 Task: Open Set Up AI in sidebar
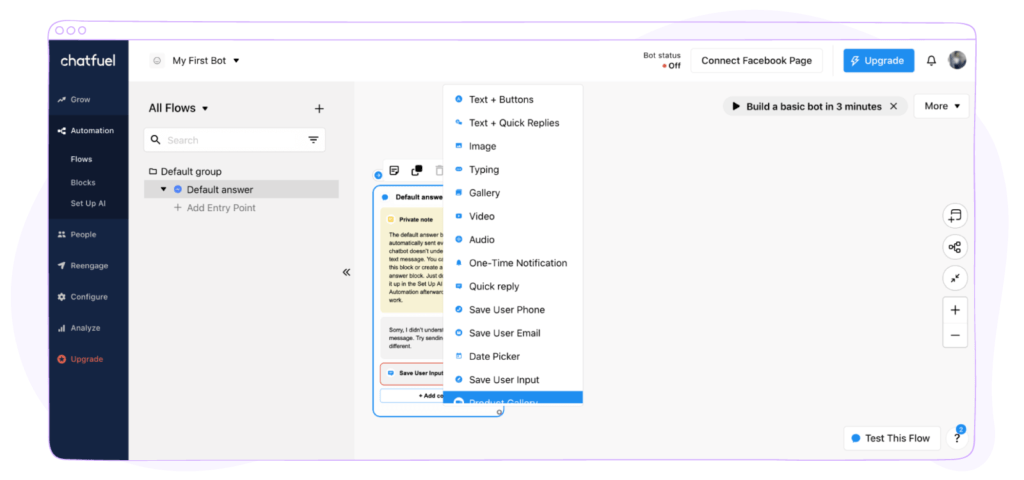pyautogui.click(x=88, y=203)
